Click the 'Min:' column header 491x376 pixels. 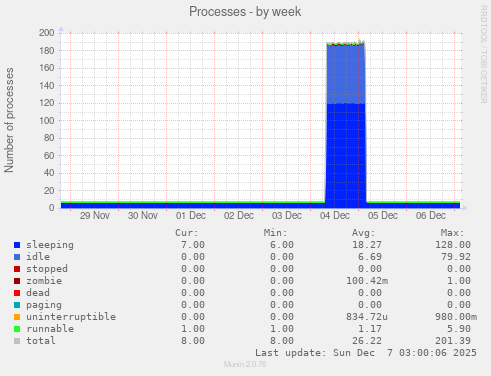[x=276, y=233]
